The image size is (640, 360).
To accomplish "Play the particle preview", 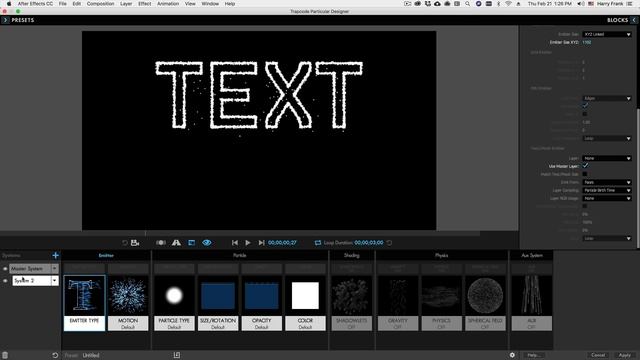I will click(x=248, y=243).
